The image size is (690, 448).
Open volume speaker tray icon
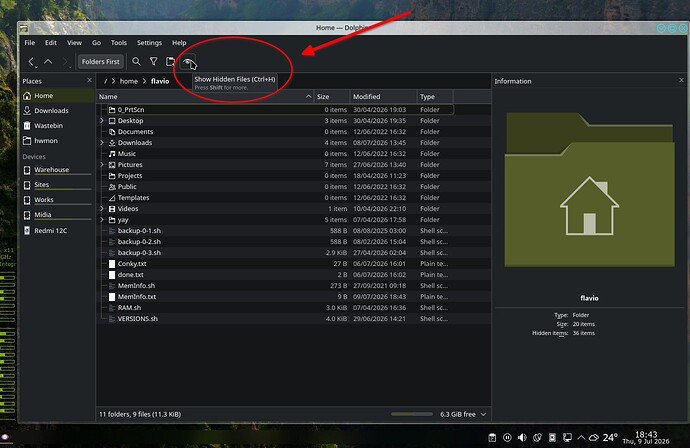tap(522, 437)
